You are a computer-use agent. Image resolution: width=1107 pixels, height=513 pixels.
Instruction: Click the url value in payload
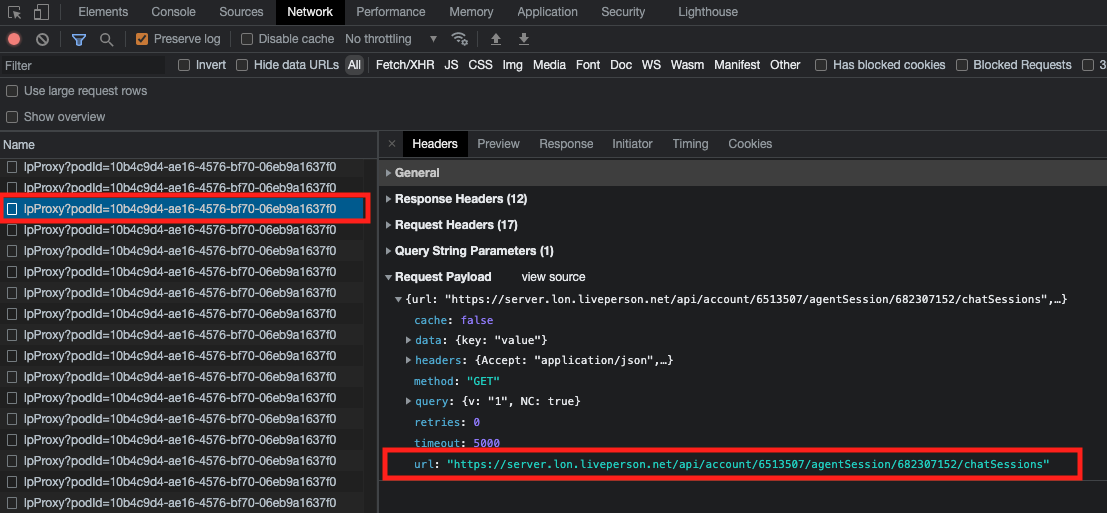coord(748,464)
